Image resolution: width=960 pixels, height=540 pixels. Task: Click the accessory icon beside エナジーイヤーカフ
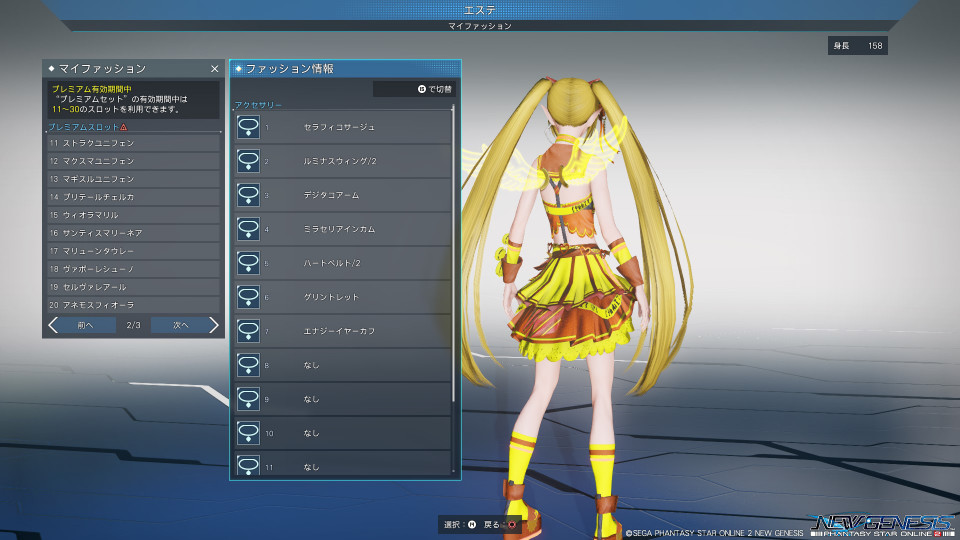pos(248,331)
